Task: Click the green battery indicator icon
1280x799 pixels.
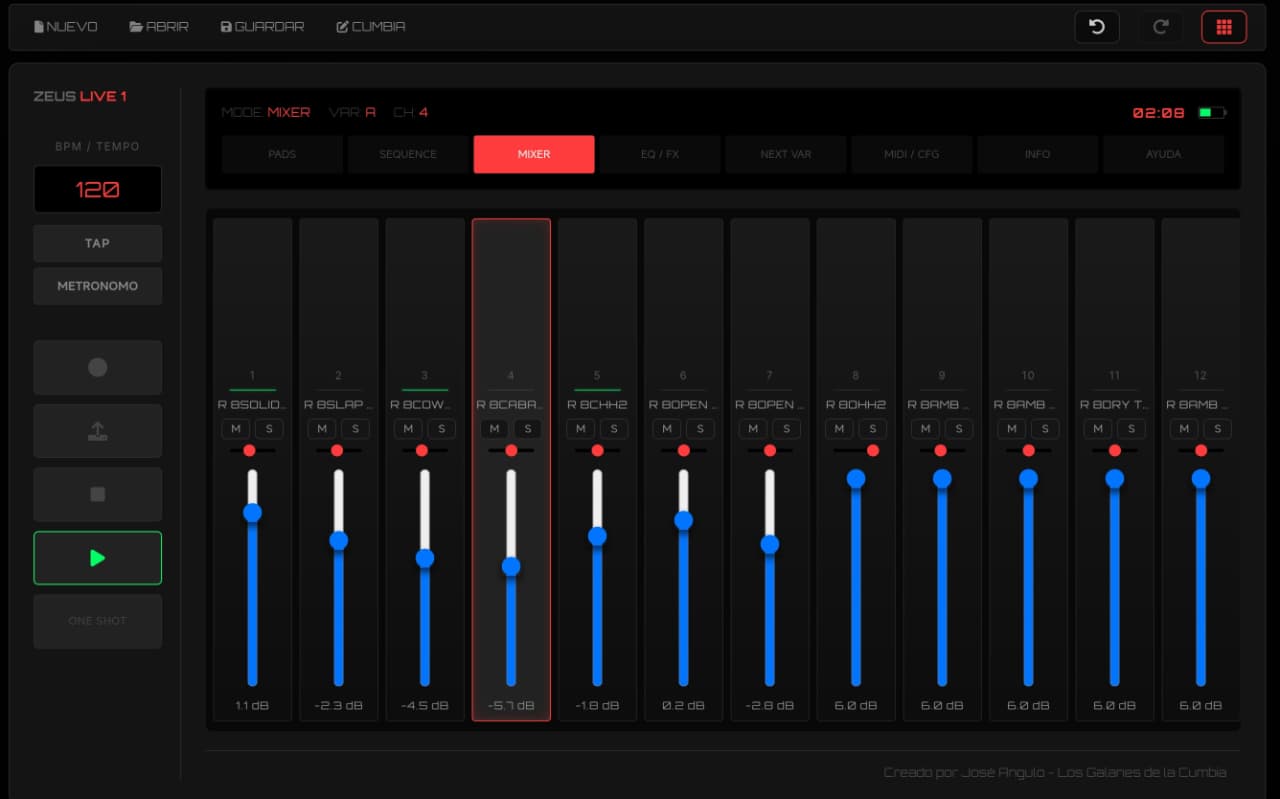Action: click(x=1212, y=113)
